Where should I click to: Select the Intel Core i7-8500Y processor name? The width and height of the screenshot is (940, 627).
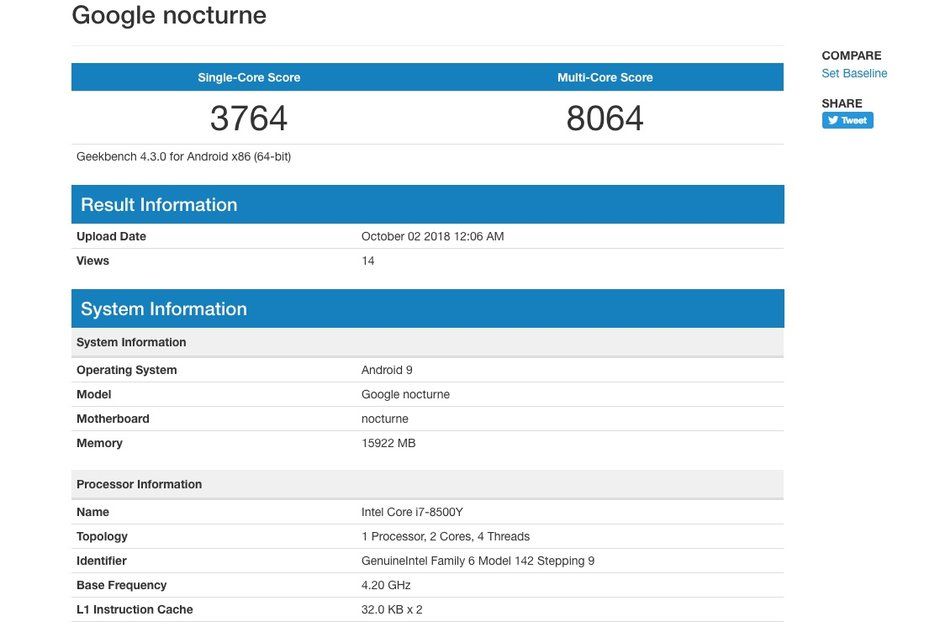coord(412,513)
